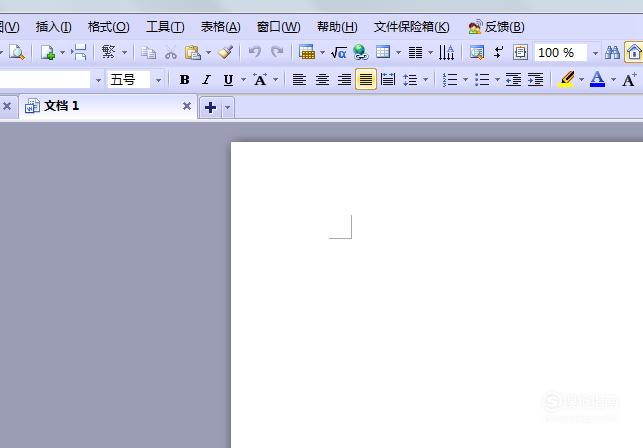Click the Undo arrow icon
Viewport: 643px width, 448px height.
[x=255, y=52]
